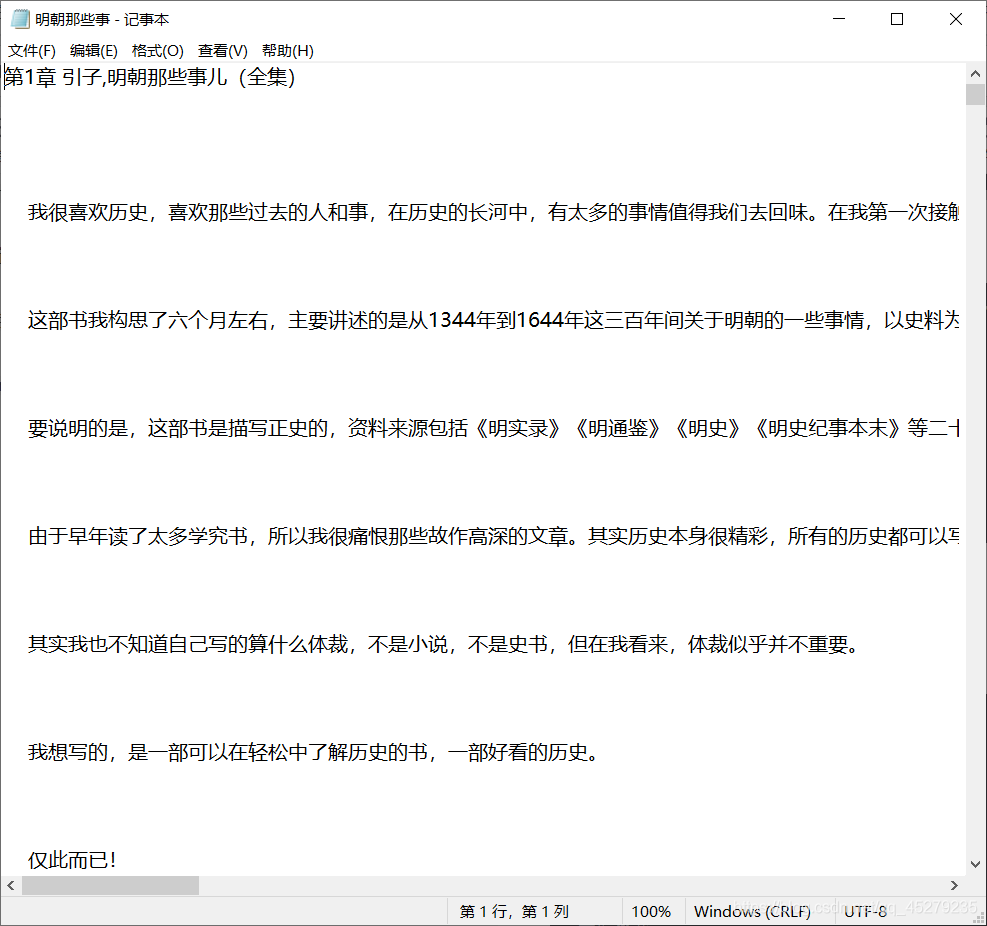Click the line 仅此而已！
The height and width of the screenshot is (926, 987).
tap(72, 860)
